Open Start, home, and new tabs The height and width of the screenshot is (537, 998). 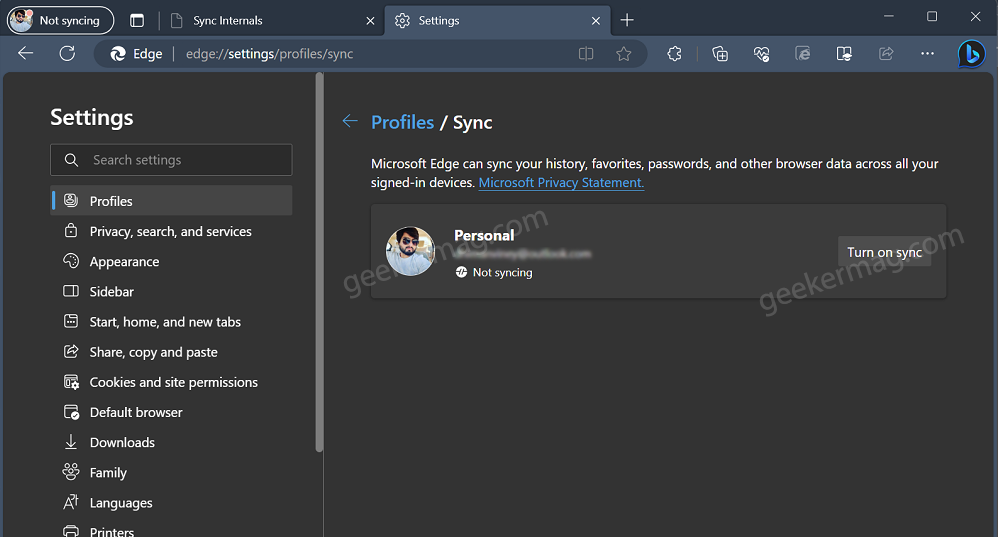coord(171,322)
